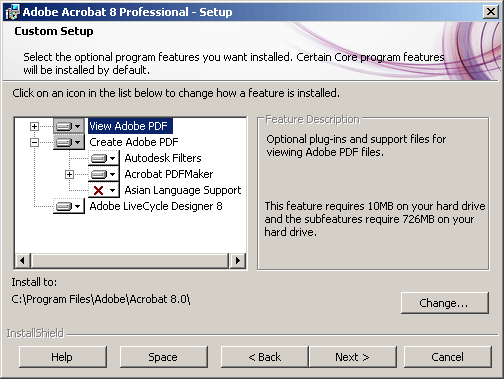This screenshot has width=504, height=379.
Task: Open Autodesk Filters install option dropdown
Action: click(x=104, y=158)
